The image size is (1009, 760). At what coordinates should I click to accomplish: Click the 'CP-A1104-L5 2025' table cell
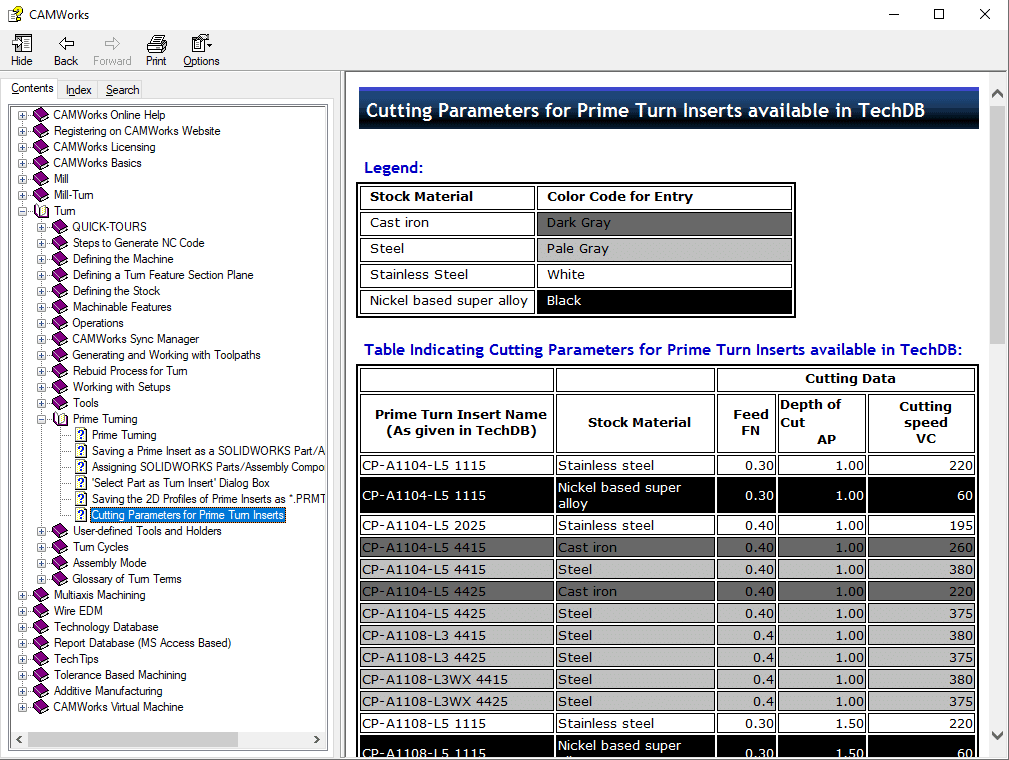click(457, 526)
